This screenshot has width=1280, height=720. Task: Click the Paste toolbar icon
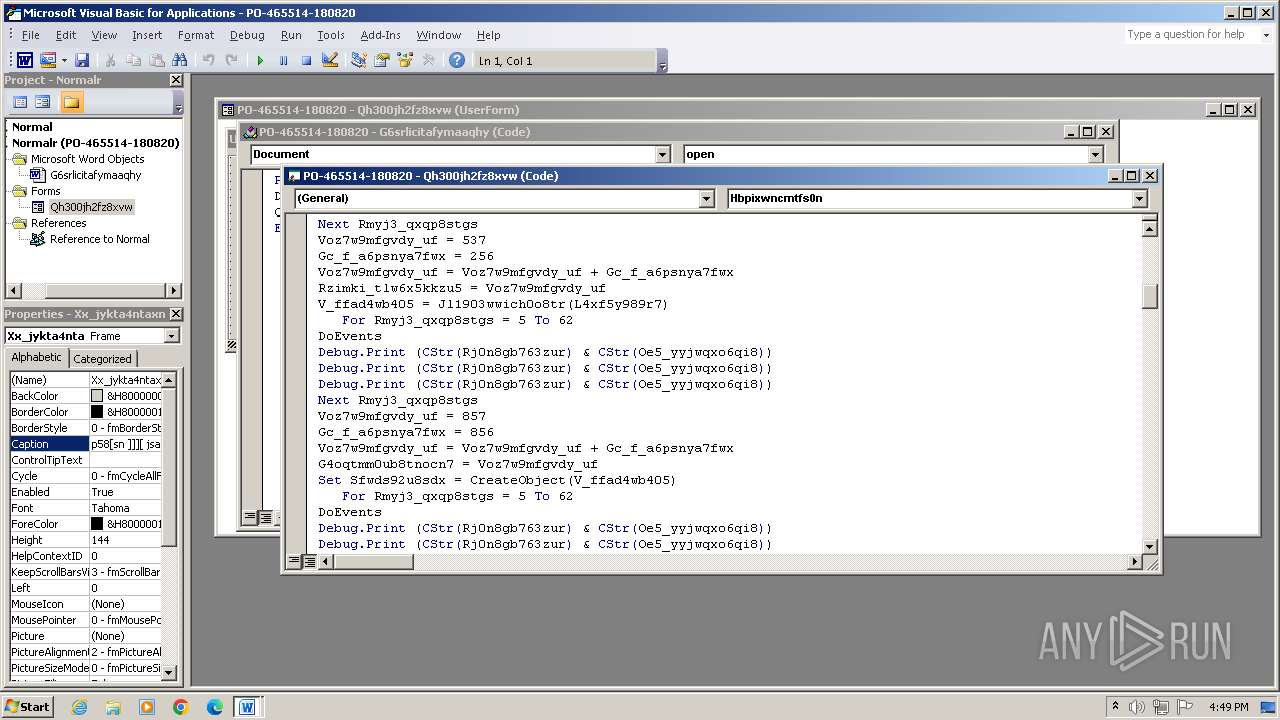(x=157, y=61)
